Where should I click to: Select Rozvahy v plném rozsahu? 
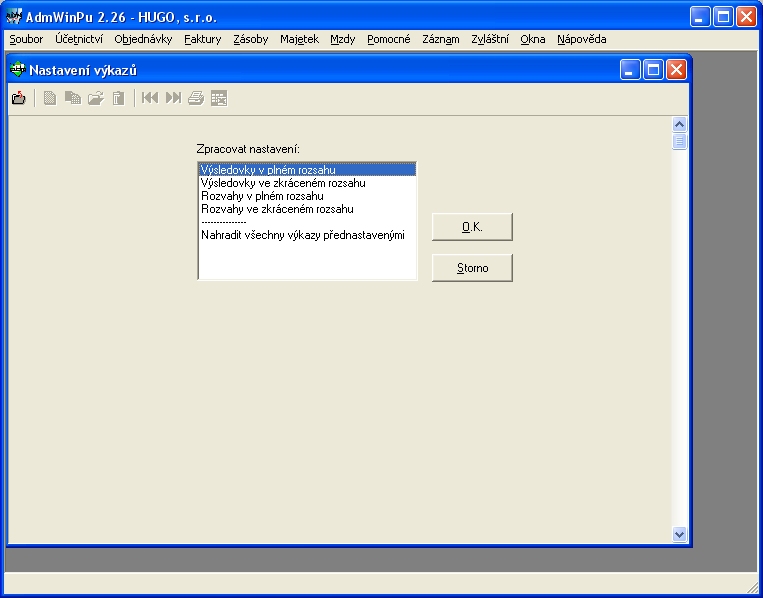click(x=308, y=196)
